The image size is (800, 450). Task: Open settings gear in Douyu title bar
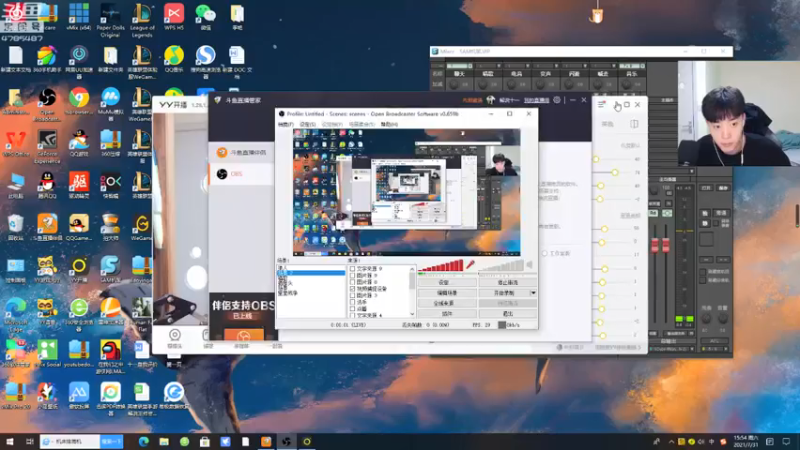557,100
